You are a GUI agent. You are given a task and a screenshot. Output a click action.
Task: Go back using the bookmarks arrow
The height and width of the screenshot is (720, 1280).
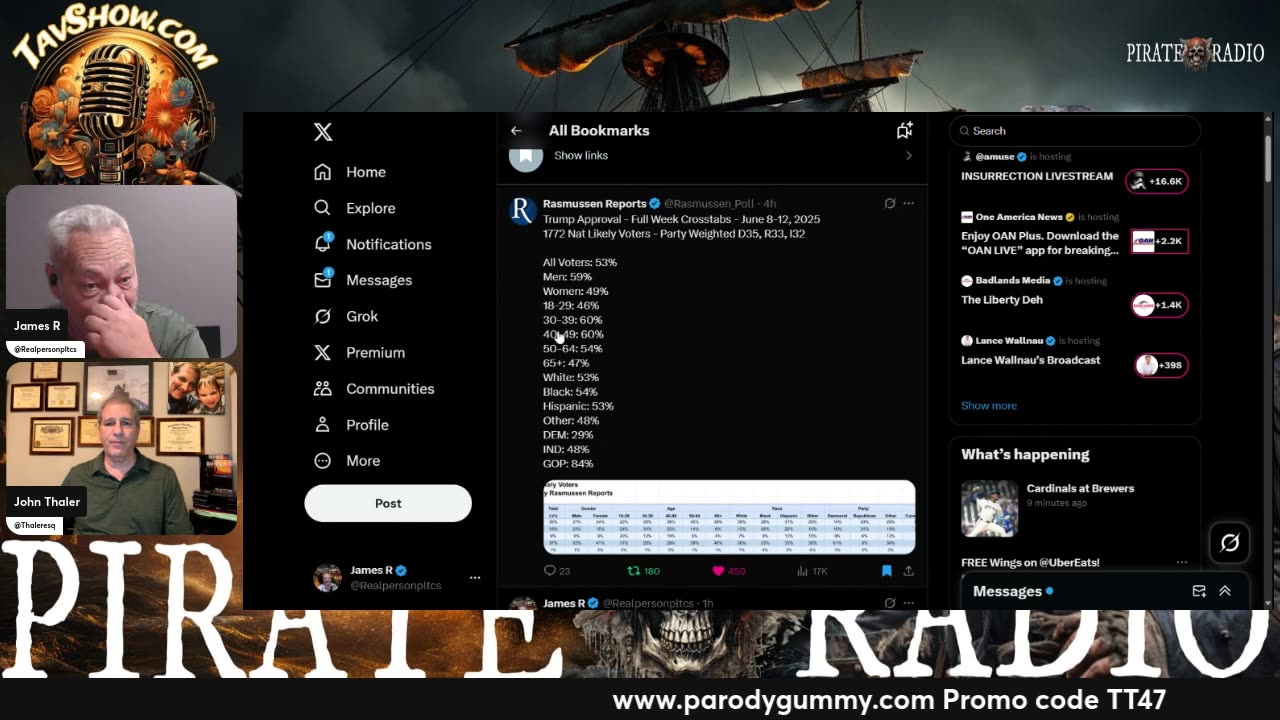point(516,131)
